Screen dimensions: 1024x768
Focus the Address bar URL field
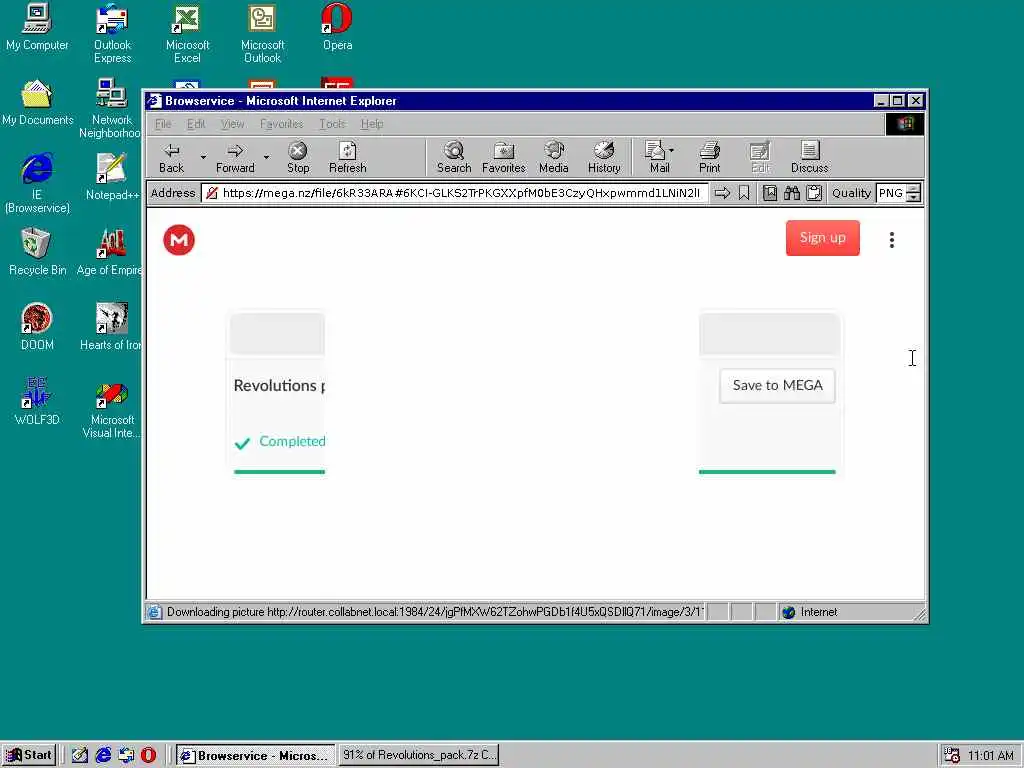click(455, 193)
